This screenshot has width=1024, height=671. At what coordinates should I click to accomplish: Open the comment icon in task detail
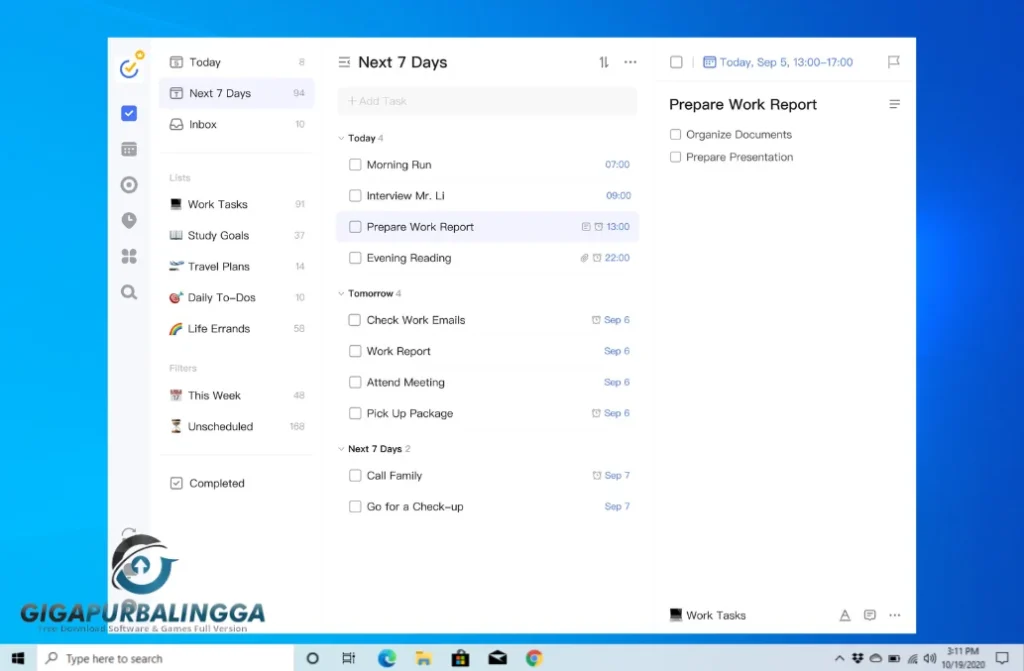pos(870,615)
